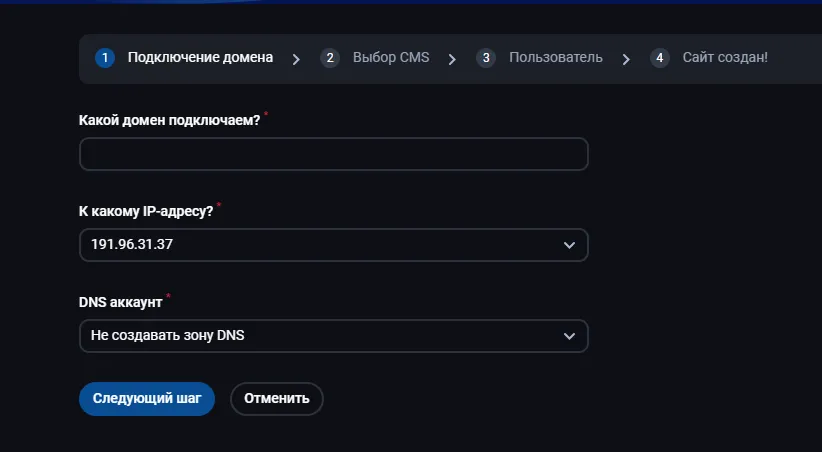Go to step 4 Сайт создан!
The width and height of the screenshot is (822, 452).
click(709, 58)
